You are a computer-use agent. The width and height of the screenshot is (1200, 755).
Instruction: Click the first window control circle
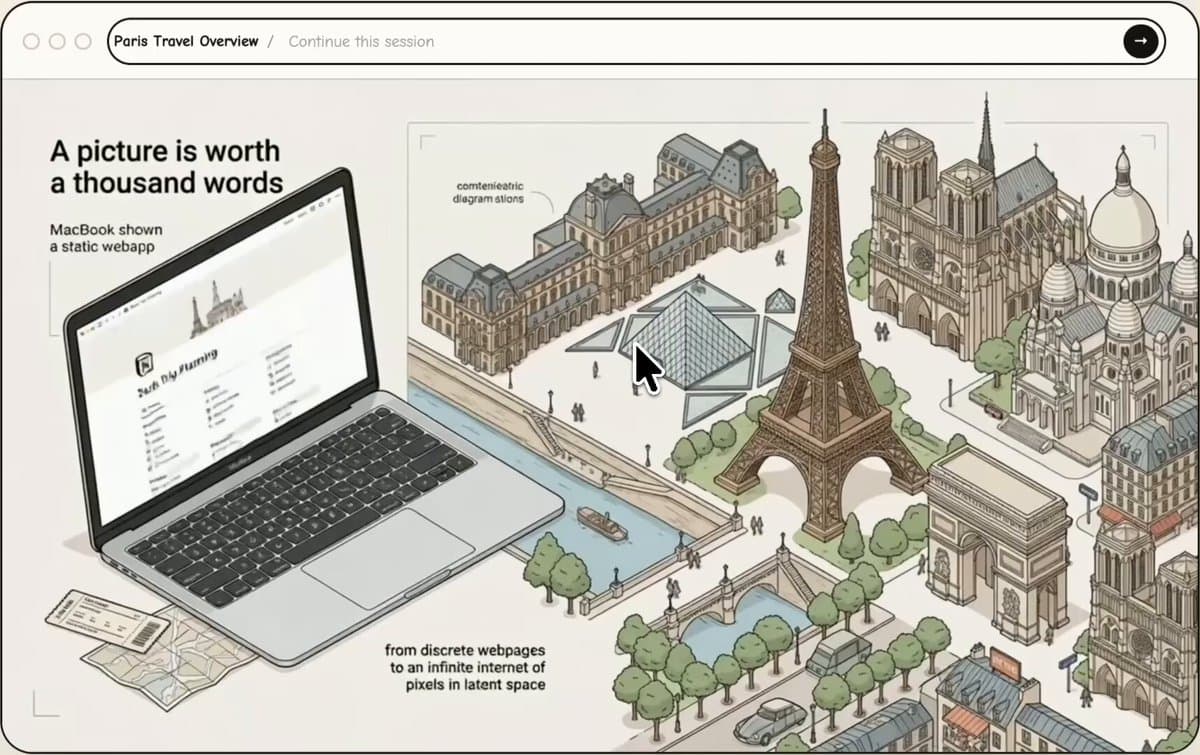31,42
